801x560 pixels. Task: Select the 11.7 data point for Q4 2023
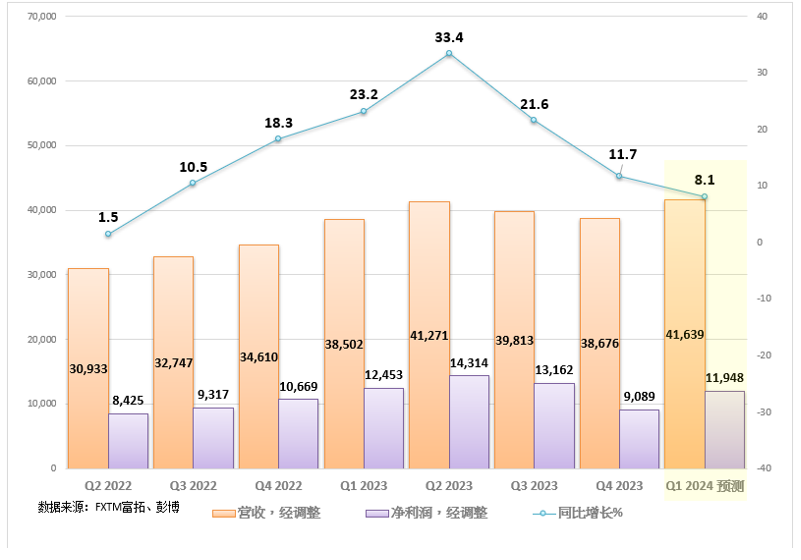[x=619, y=176]
